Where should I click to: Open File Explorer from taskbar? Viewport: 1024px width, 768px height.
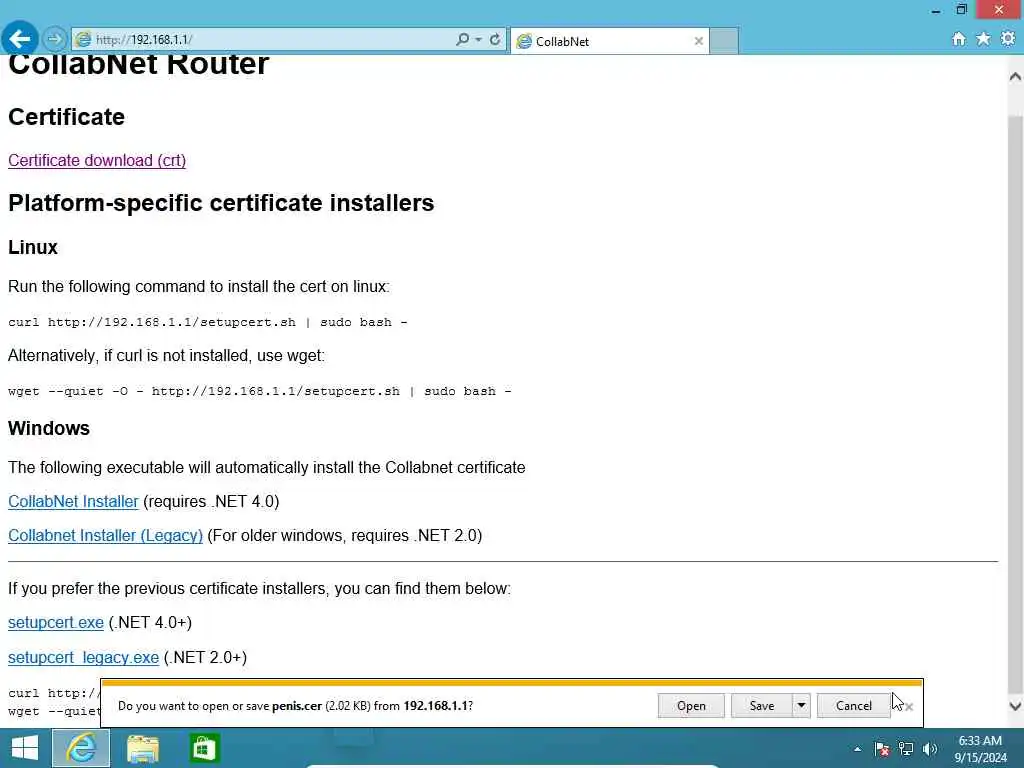(x=143, y=748)
